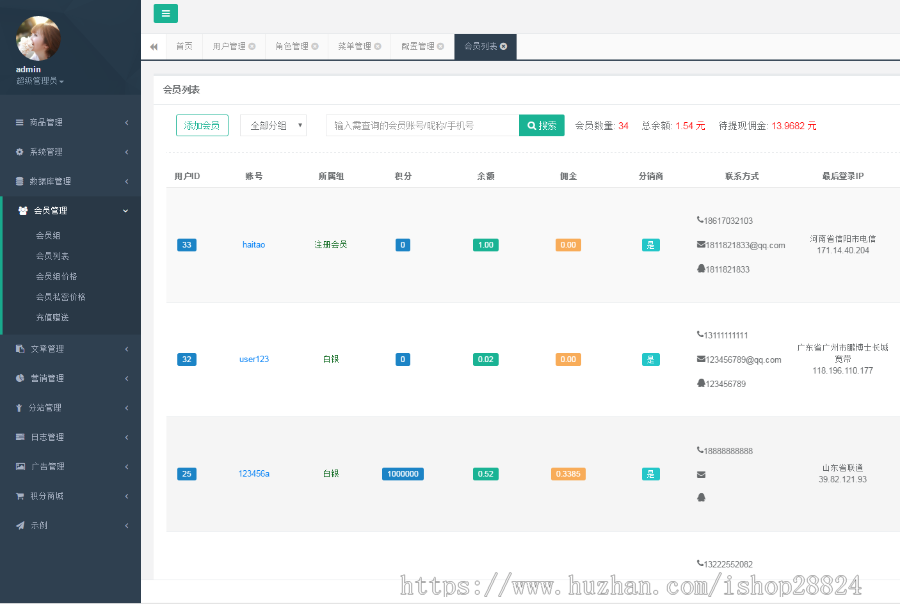Click the 添加会员 button
The width and height of the screenshot is (900, 609).
[202, 125]
